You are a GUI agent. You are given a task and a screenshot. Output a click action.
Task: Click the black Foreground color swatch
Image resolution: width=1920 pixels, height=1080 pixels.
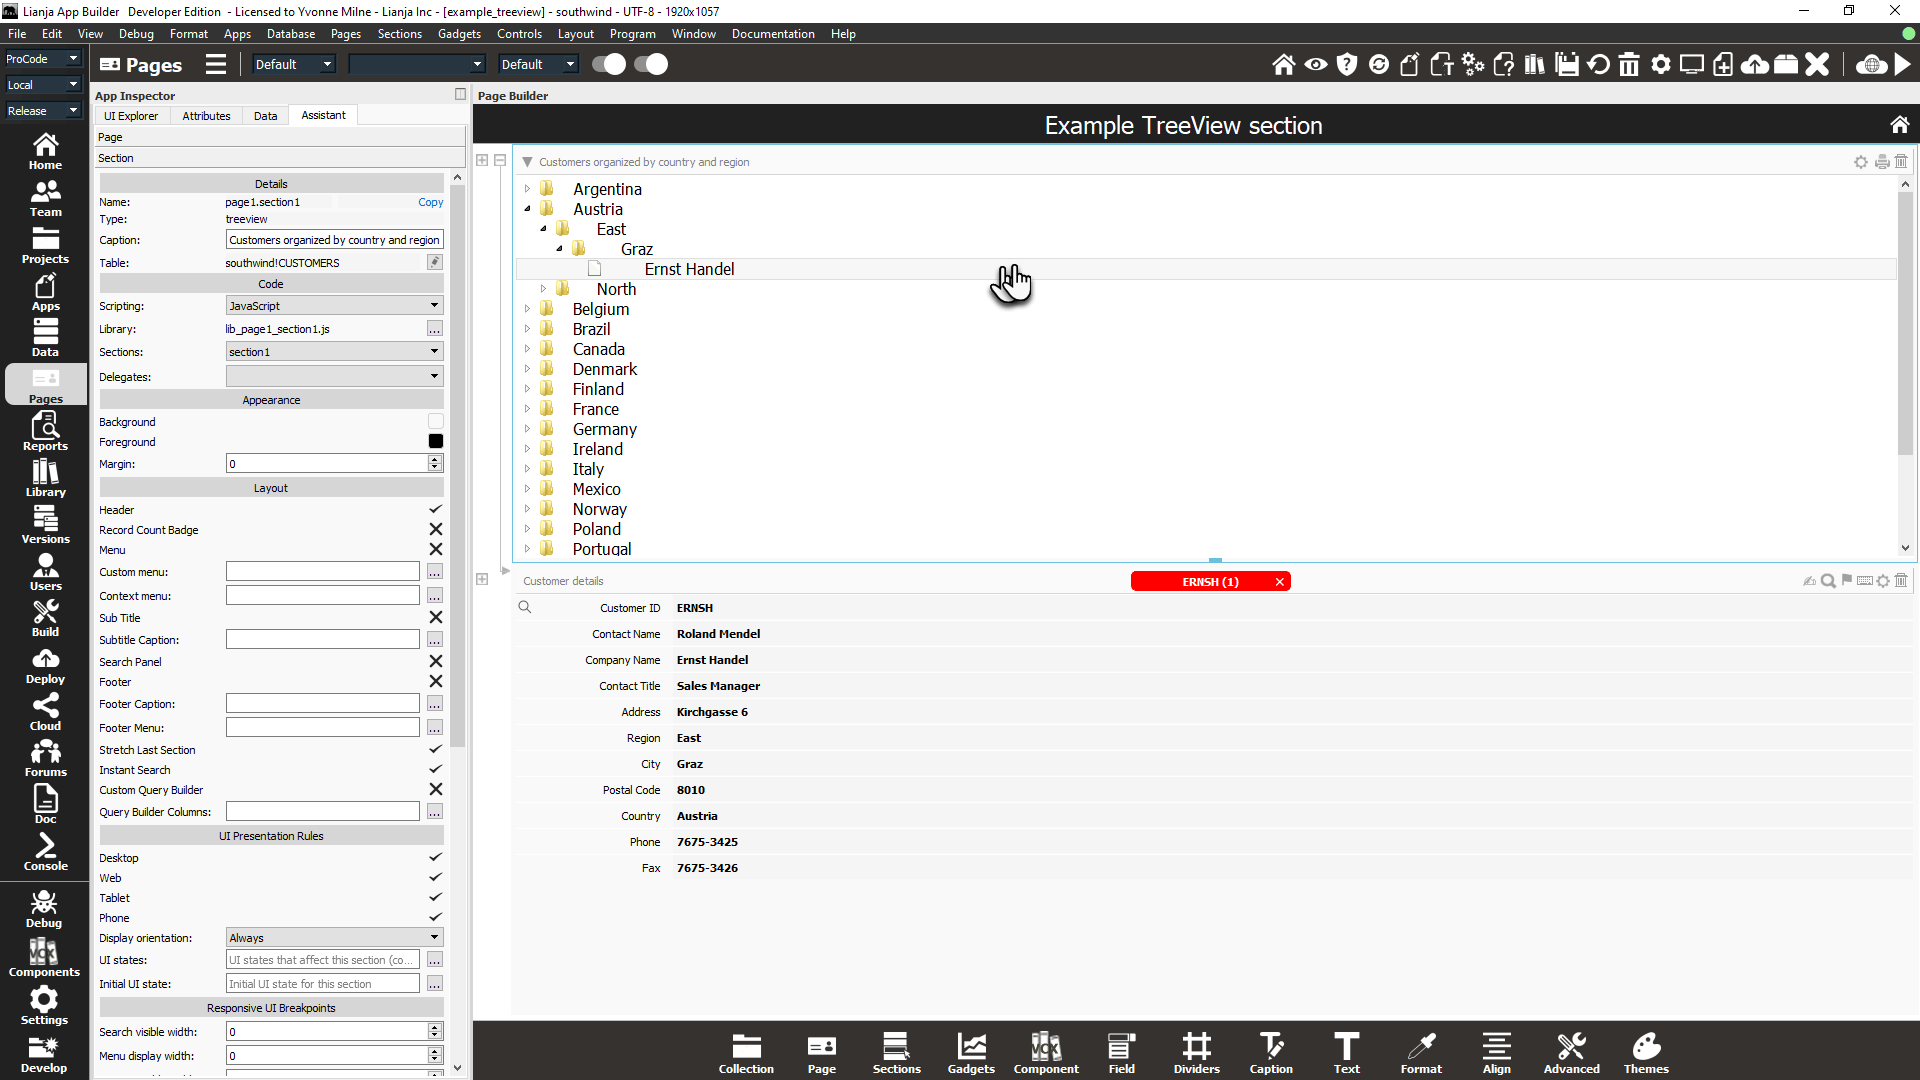[435, 442]
